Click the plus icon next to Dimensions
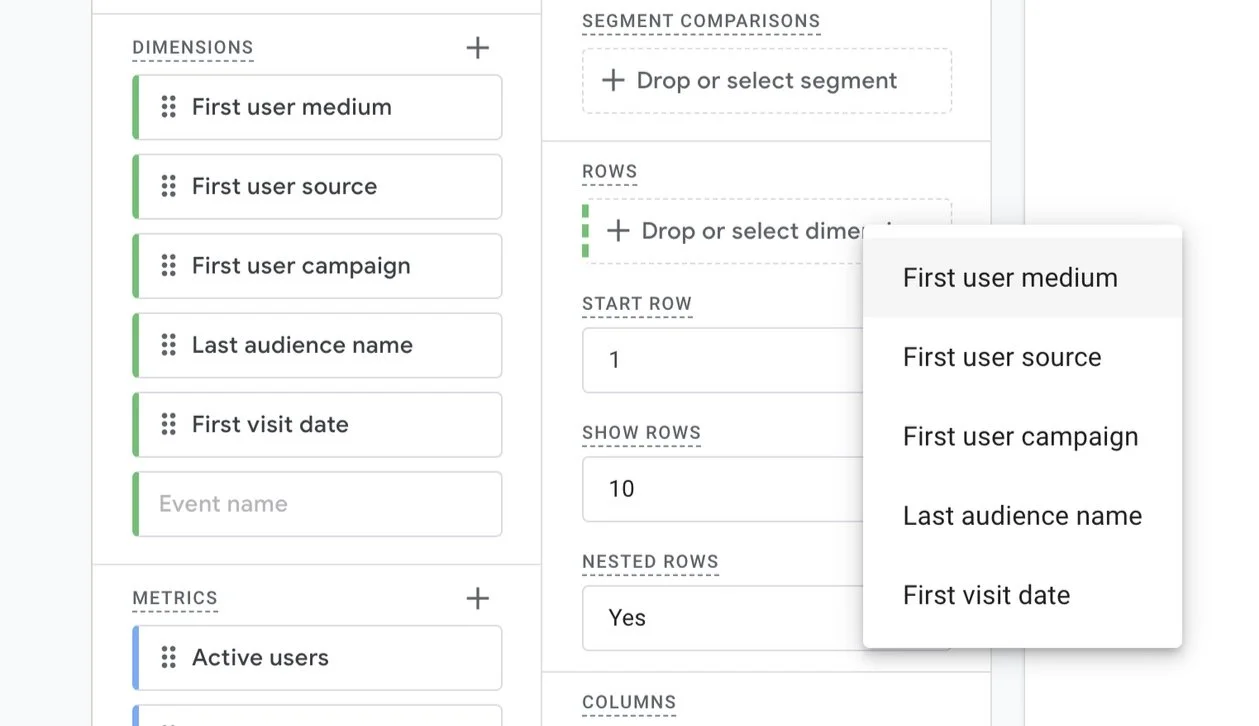This screenshot has width=1259, height=726. point(478,47)
